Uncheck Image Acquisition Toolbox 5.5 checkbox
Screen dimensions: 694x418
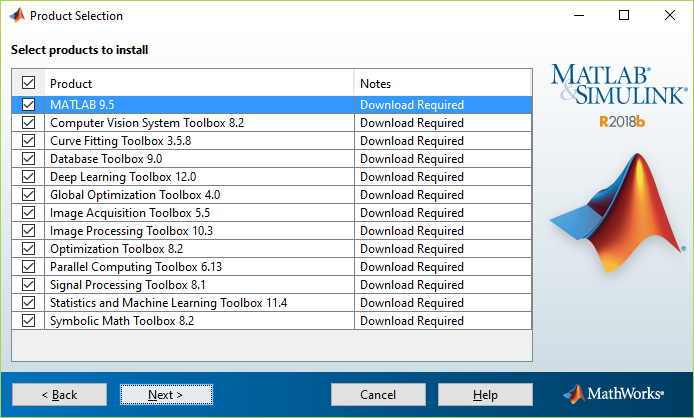point(28,213)
